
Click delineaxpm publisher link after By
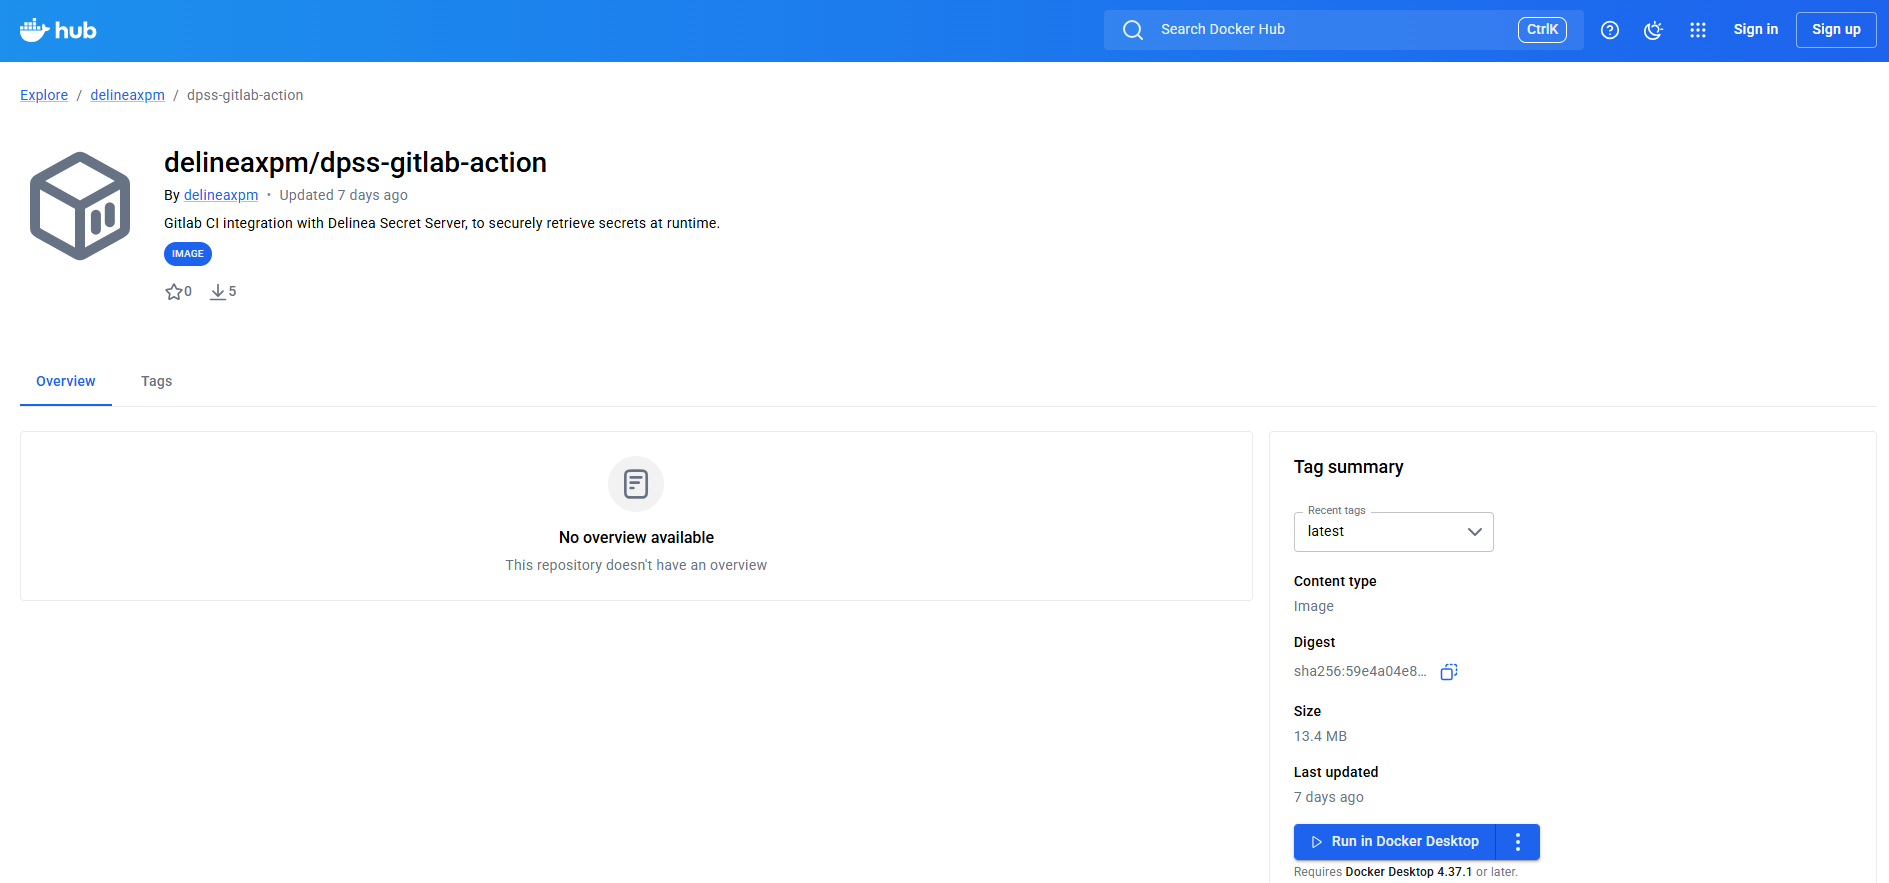pos(221,195)
